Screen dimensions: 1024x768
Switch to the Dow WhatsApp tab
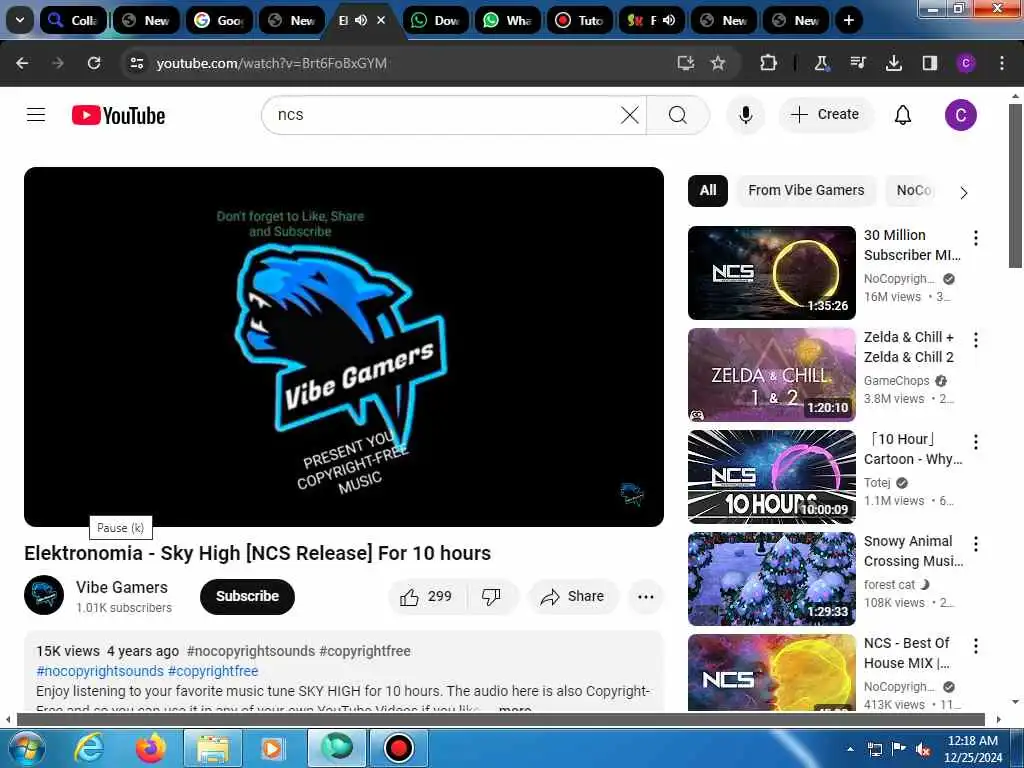click(x=436, y=20)
